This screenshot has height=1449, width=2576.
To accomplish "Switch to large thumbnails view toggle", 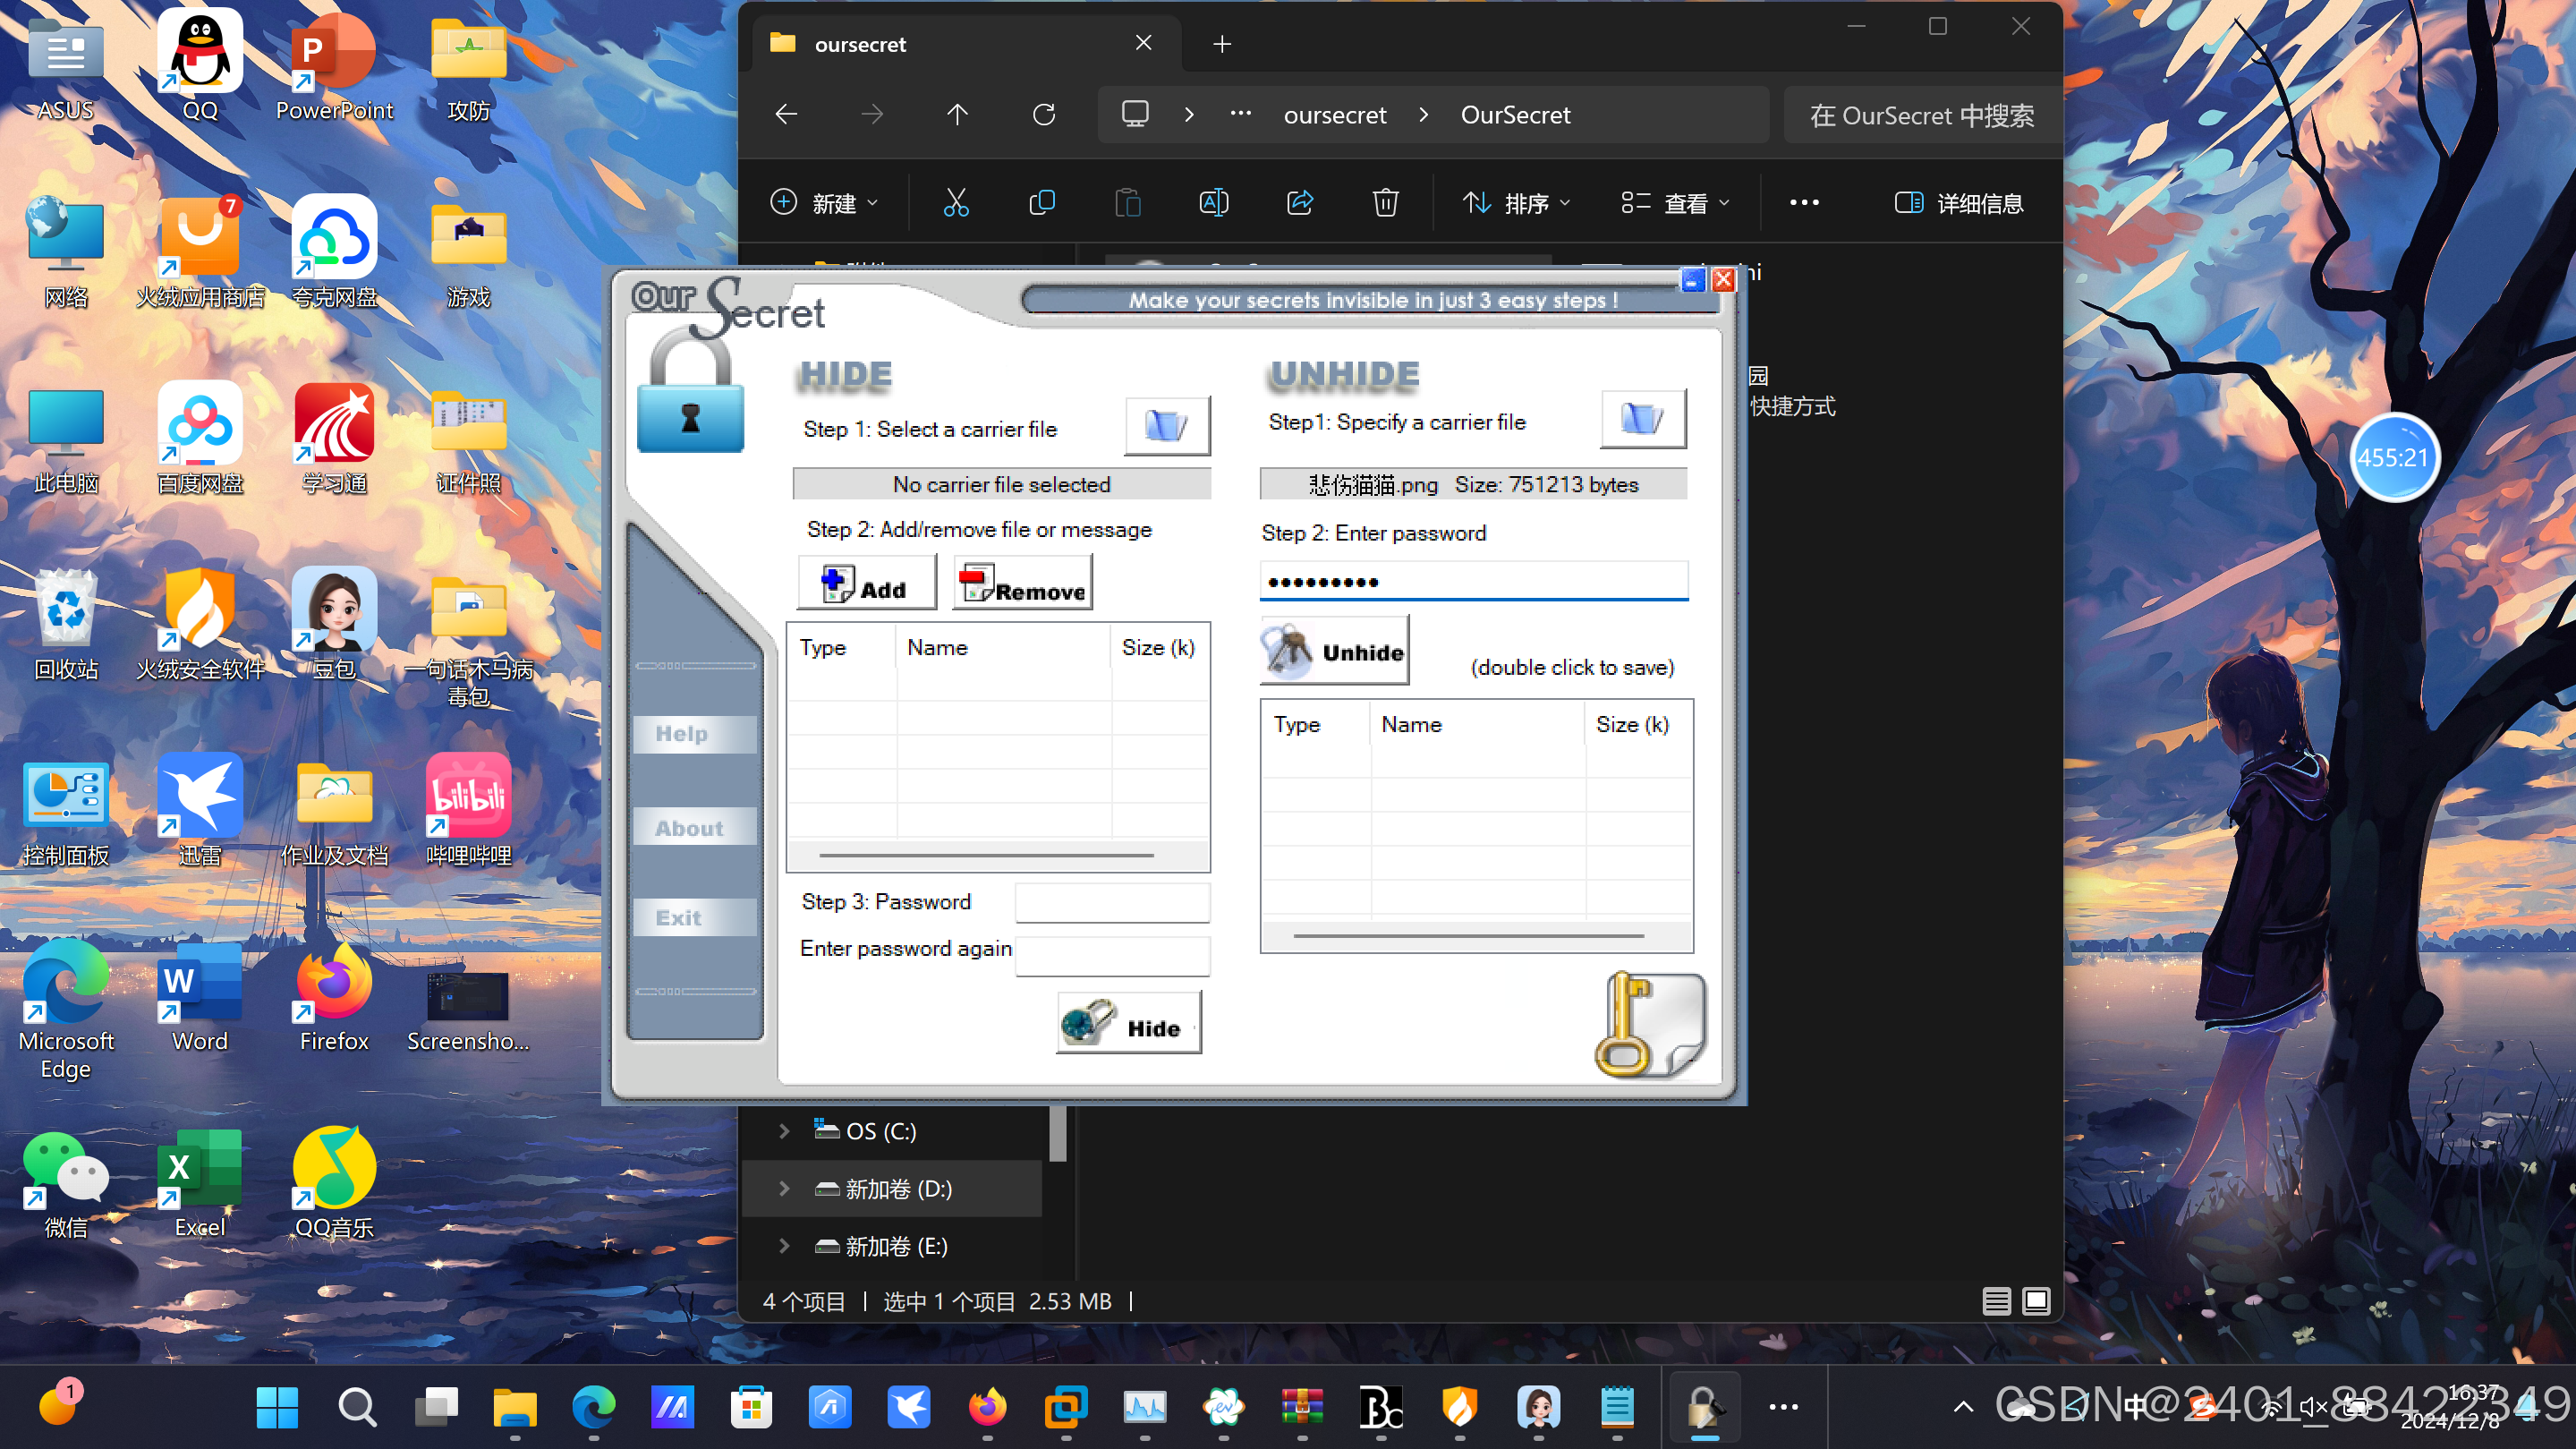I will pyautogui.click(x=2036, y=1300).
